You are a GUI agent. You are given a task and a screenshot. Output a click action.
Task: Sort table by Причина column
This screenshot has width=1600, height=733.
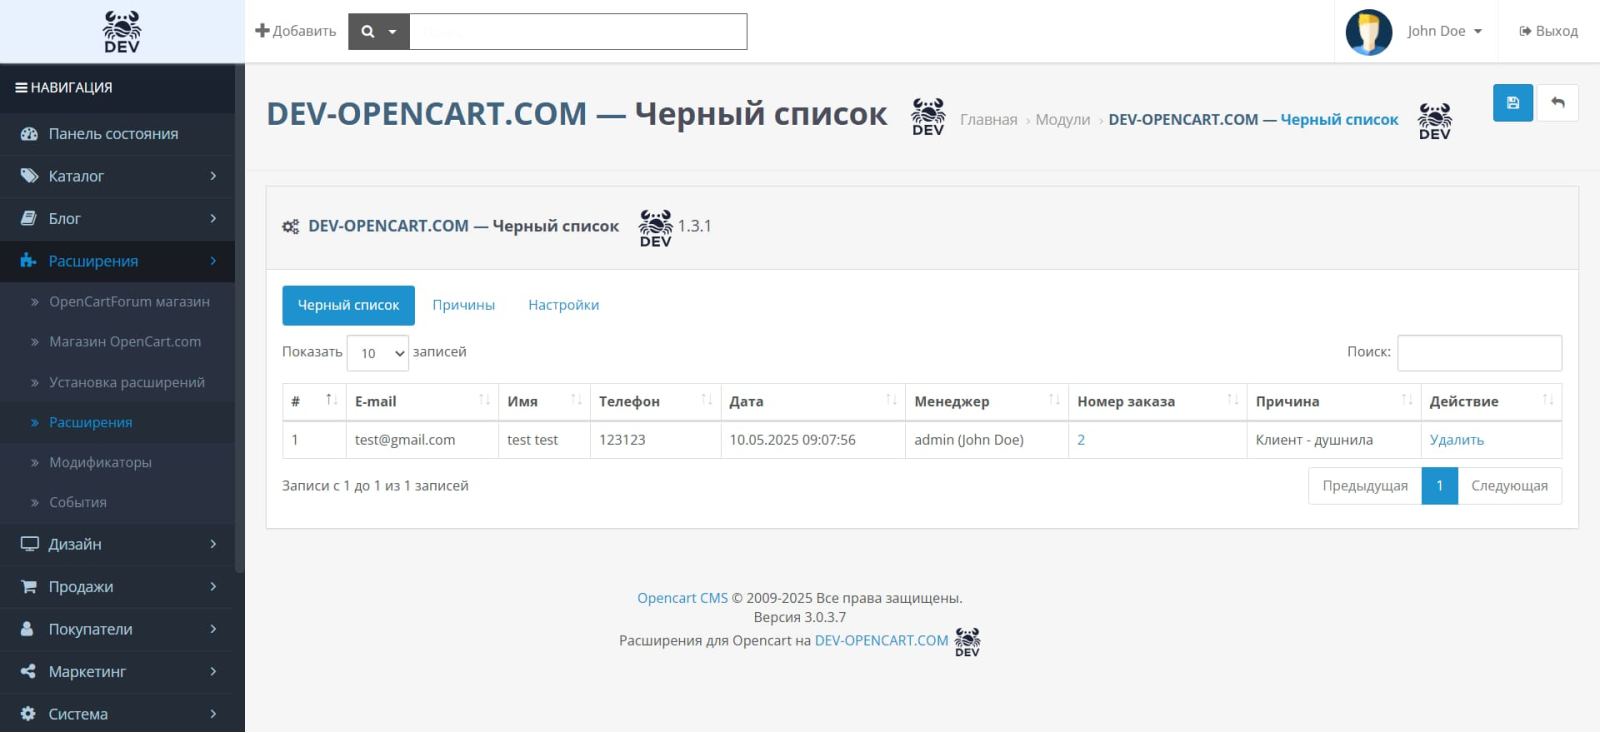tap(1334, 402)
